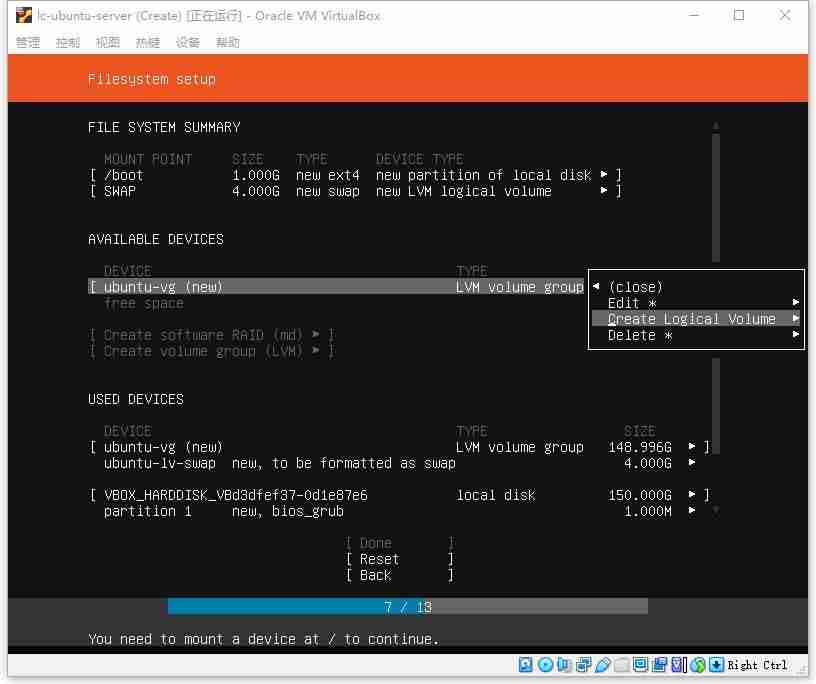This screenshot has width=816, height=684.
Task: Click arrow beside Delete menu entry
Action: (x=795, y=335)
